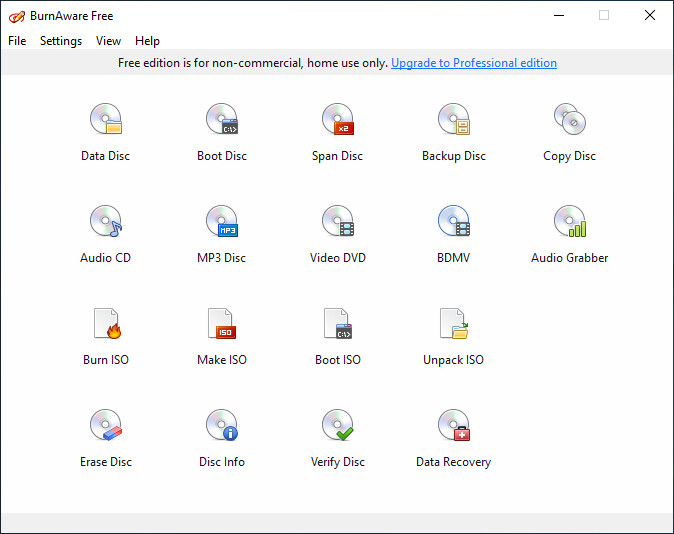Launch the Boot Disc tool
This screenshot has height=534, width=674.
pyautogui.click(x=222, y=119)
